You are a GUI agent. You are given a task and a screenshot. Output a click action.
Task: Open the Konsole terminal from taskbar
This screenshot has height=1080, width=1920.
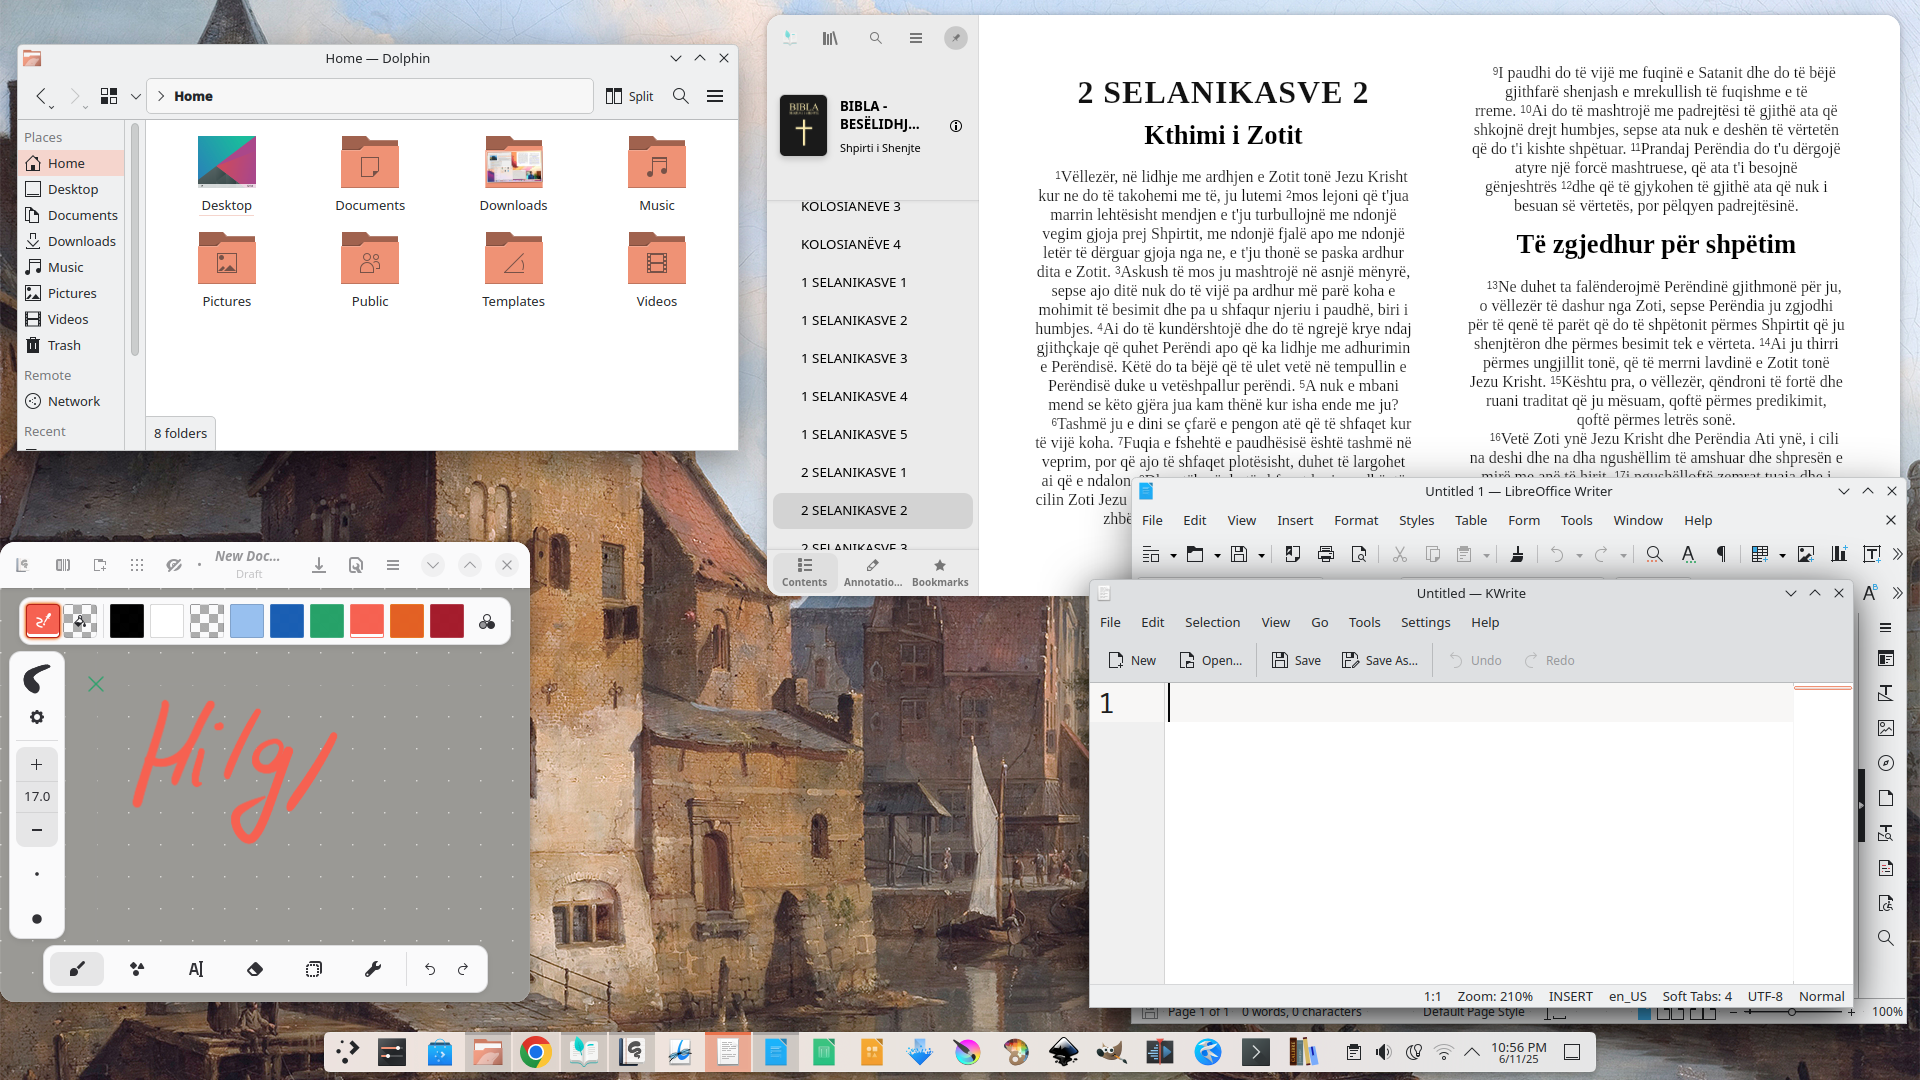1256,1052
